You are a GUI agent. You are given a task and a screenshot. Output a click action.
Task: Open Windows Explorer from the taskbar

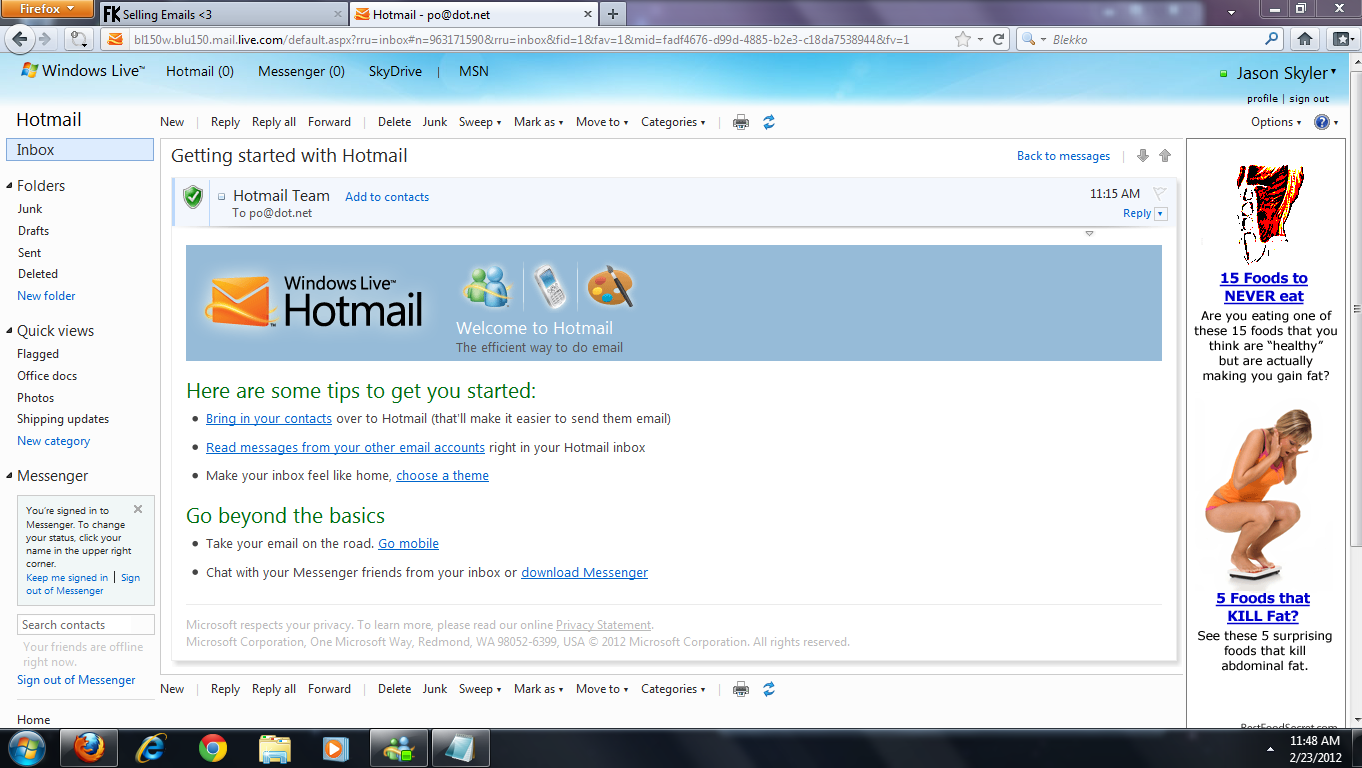click(275, 748)
